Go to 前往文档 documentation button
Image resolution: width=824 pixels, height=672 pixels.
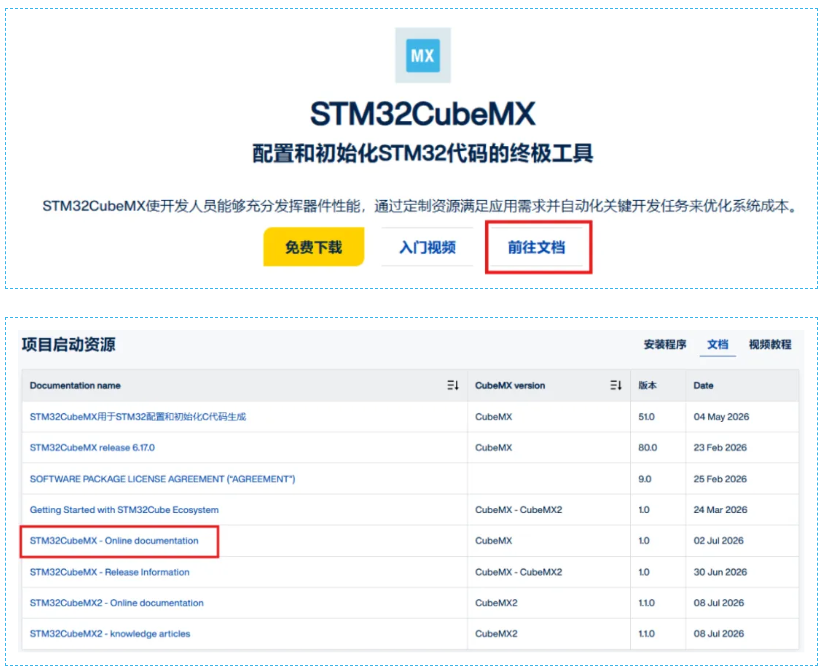point(537,246)
